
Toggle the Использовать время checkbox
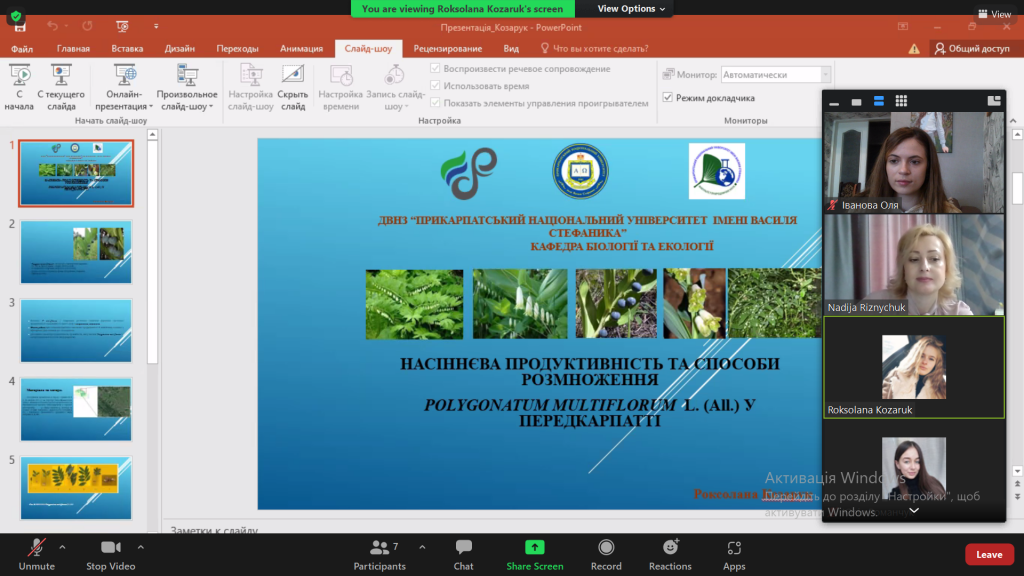pyautogui.click(x=435, y=86)
